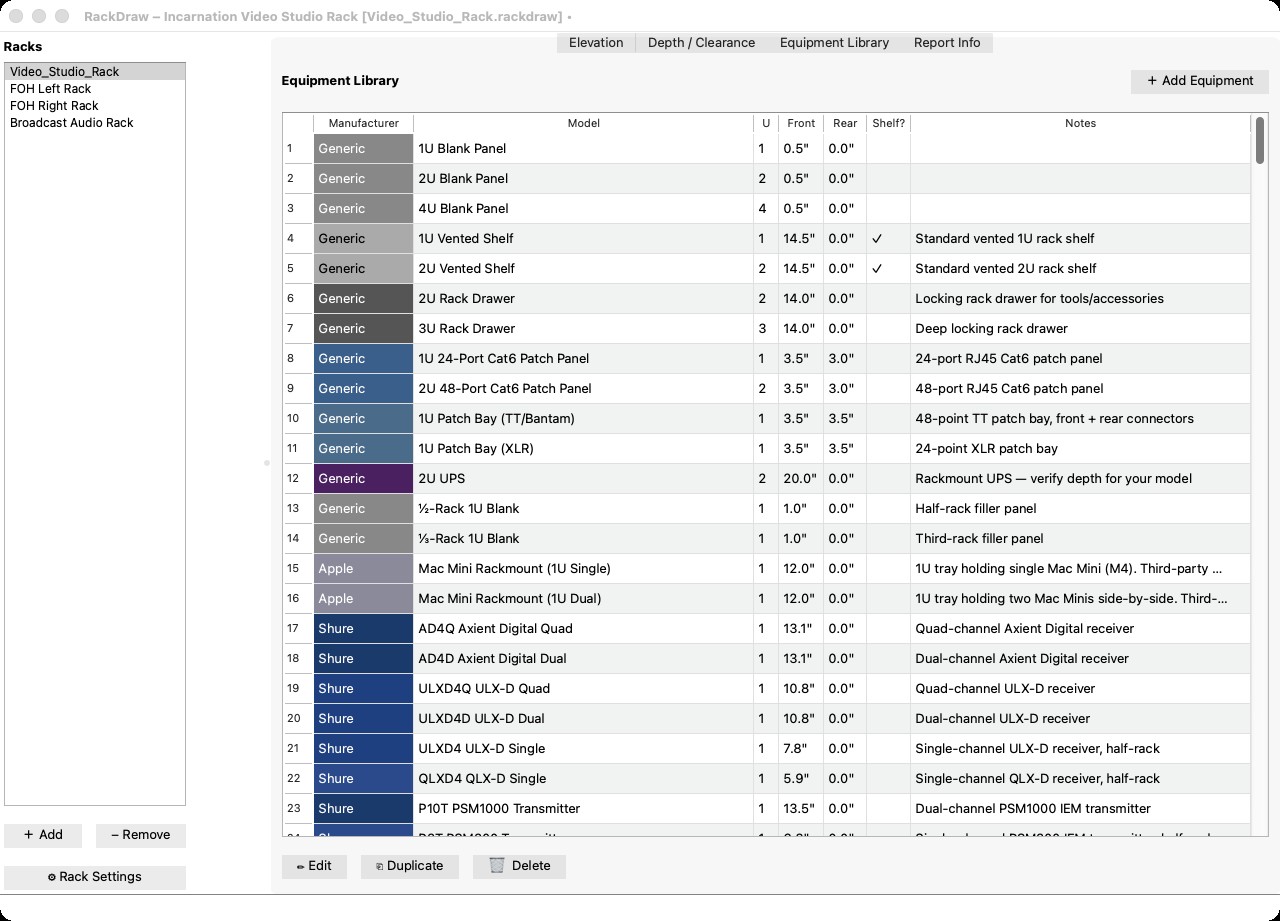The height and width of the screenshot is (921, 1280).
Task: Select 1U Patch Bay (TT/Bantam) model
Action: 583,419
